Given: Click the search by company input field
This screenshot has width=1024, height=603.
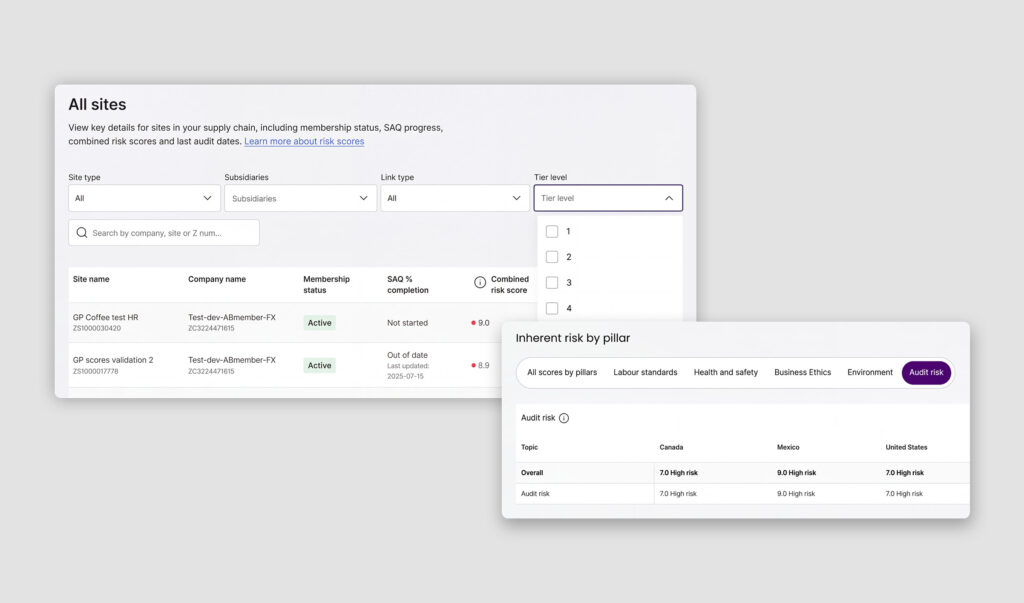Looking at the screenshot, I should point(164,233).
